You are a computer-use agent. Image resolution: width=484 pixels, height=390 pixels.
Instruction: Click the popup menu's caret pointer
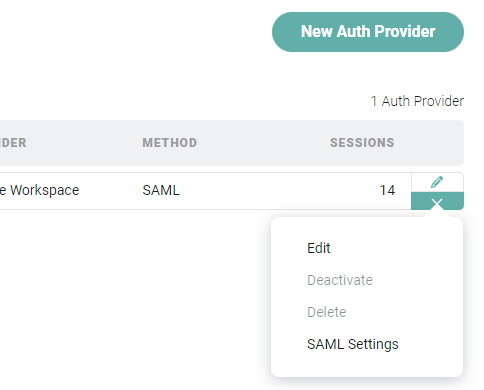click(x=437, y=213)
